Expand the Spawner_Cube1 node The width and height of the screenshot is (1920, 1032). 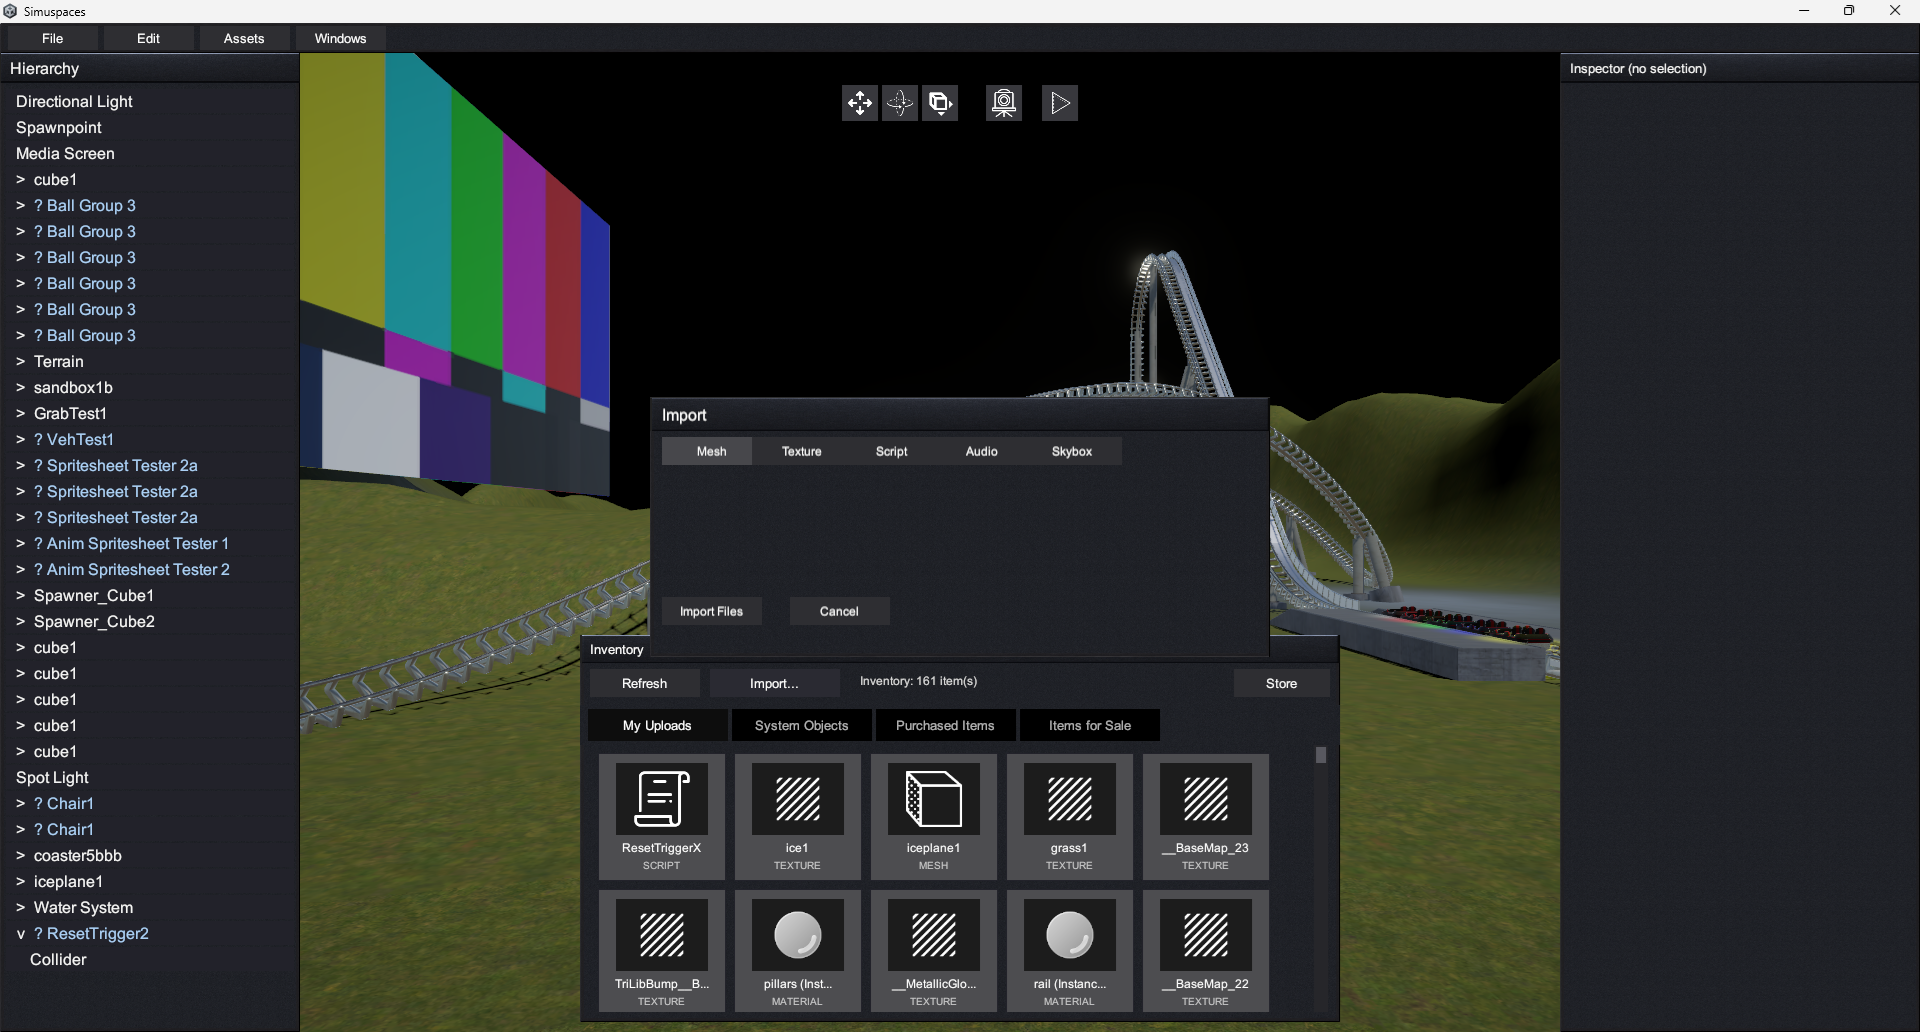[x=20, y=596]
